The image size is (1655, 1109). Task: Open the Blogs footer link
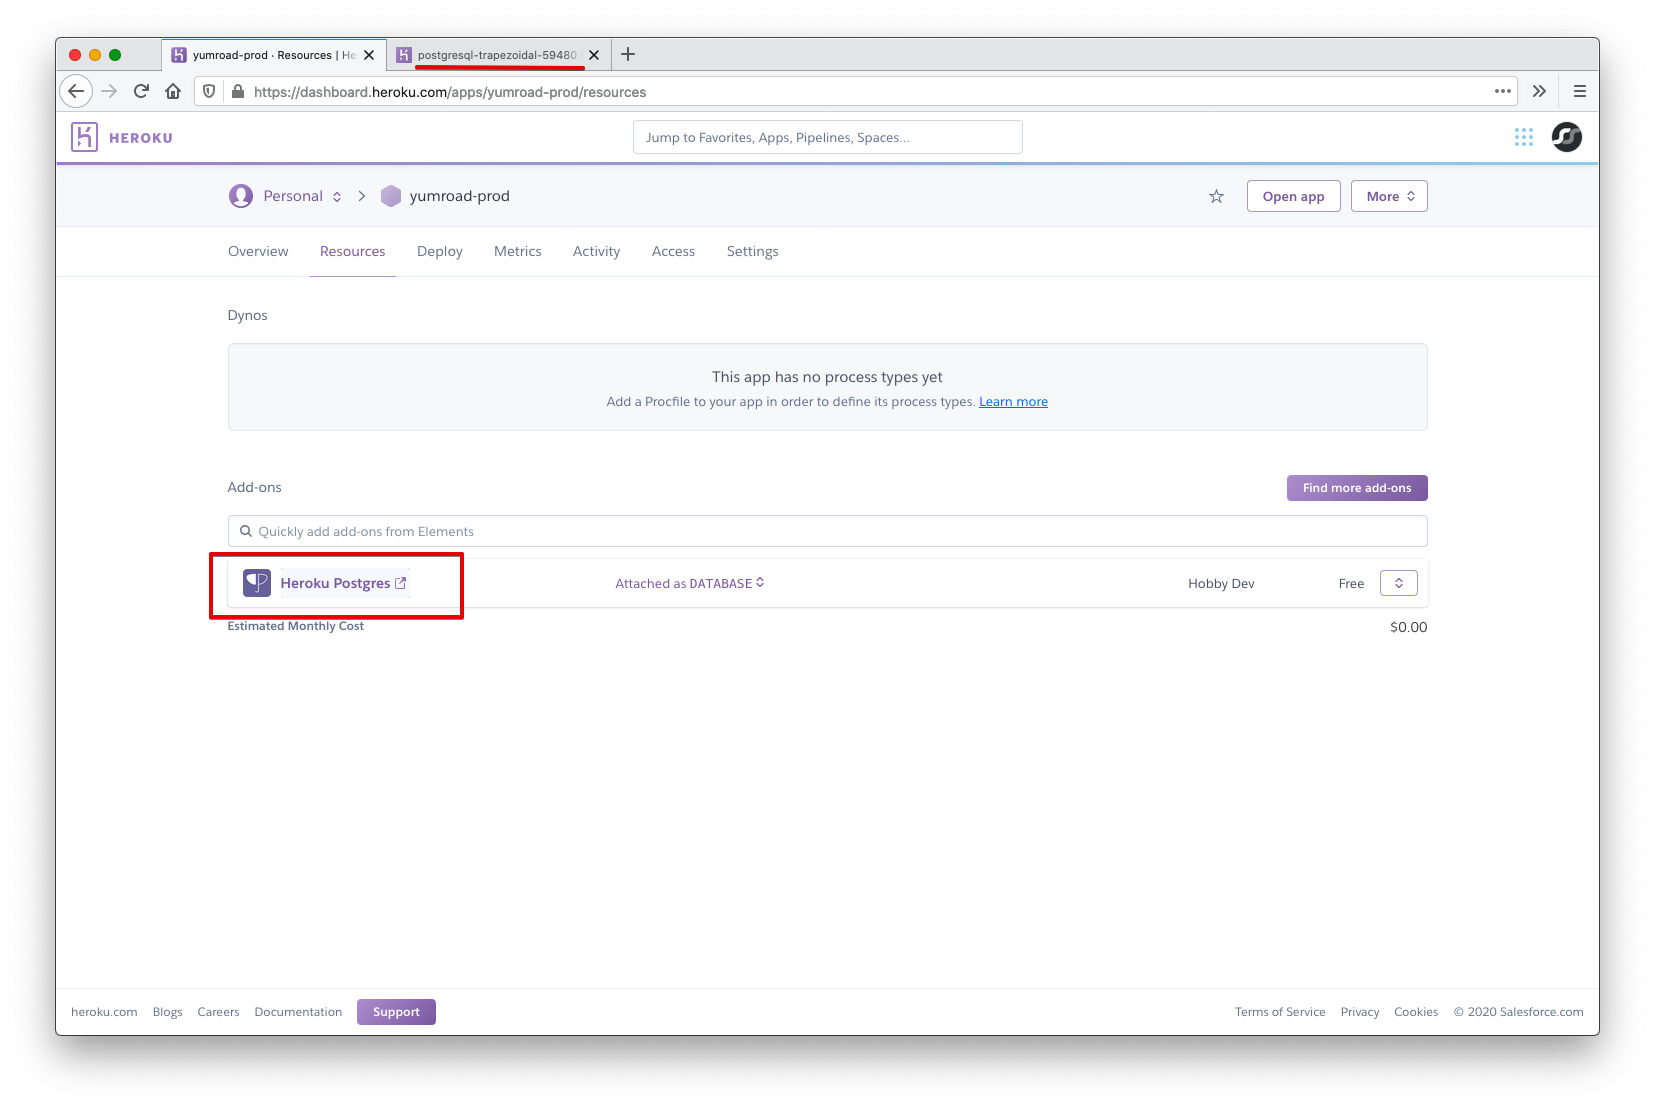click(167, 1012)
